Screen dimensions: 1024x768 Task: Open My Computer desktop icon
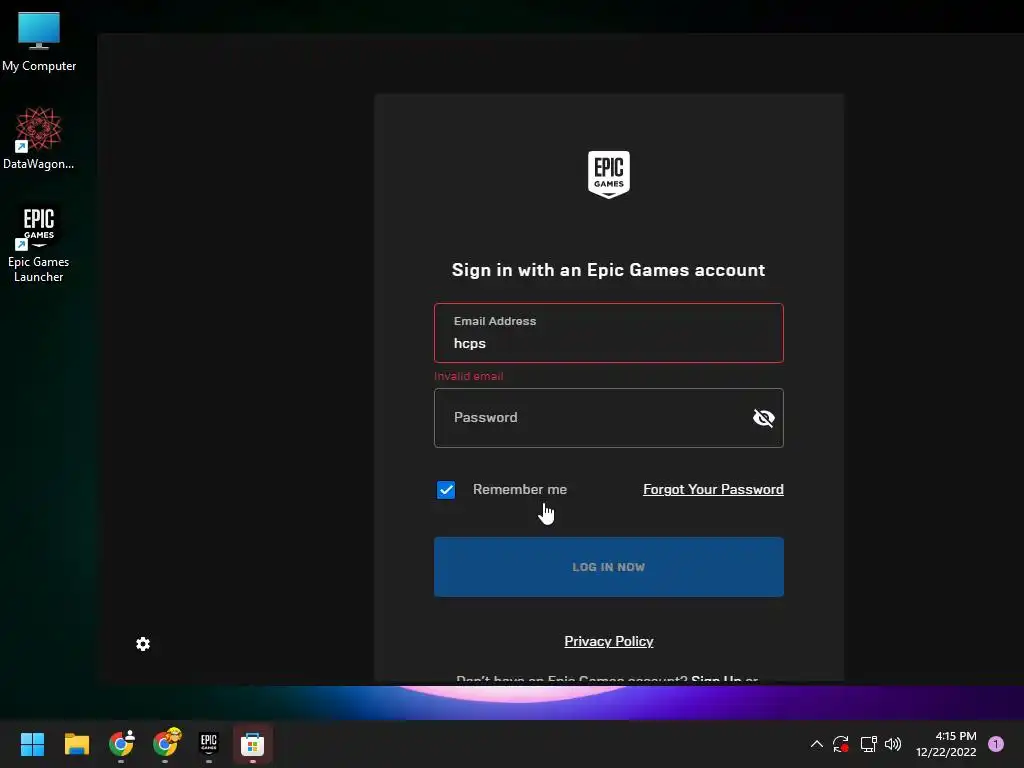coord(39,42)
